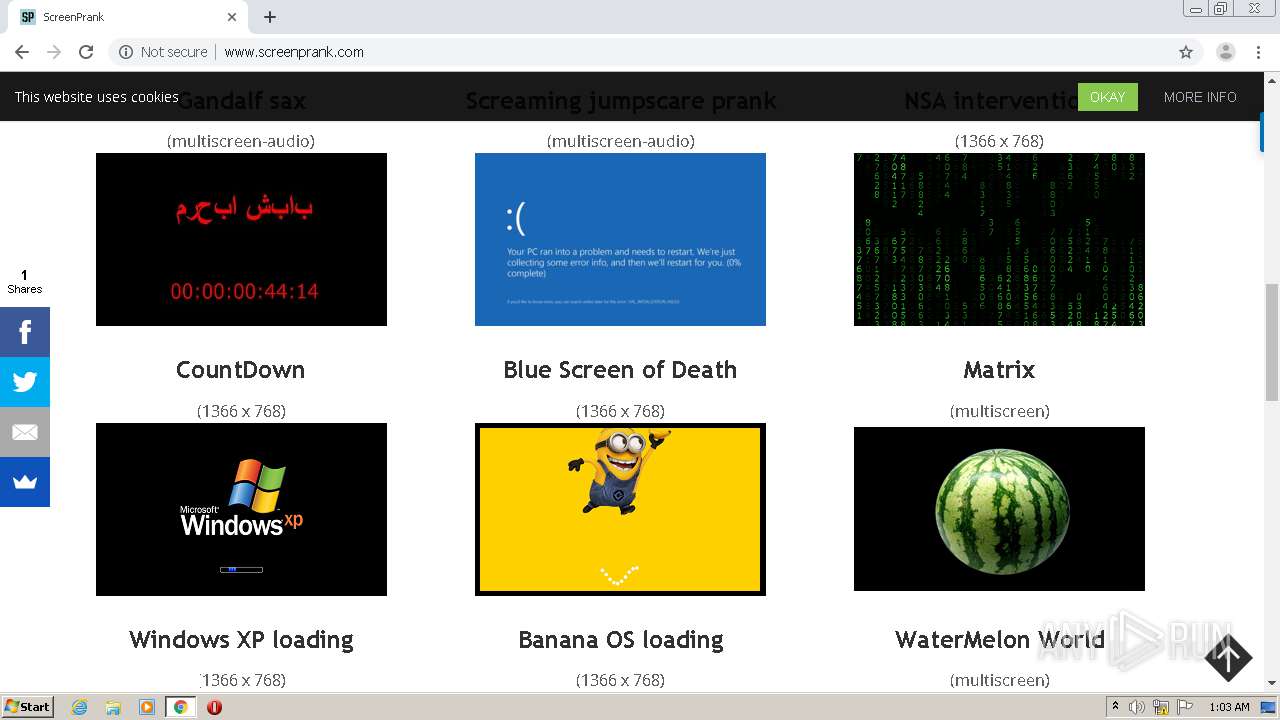The width and height of the screenshot is (1280, 720).
Task: Open the Action Center flag icon
Action: pos(1184,707)
